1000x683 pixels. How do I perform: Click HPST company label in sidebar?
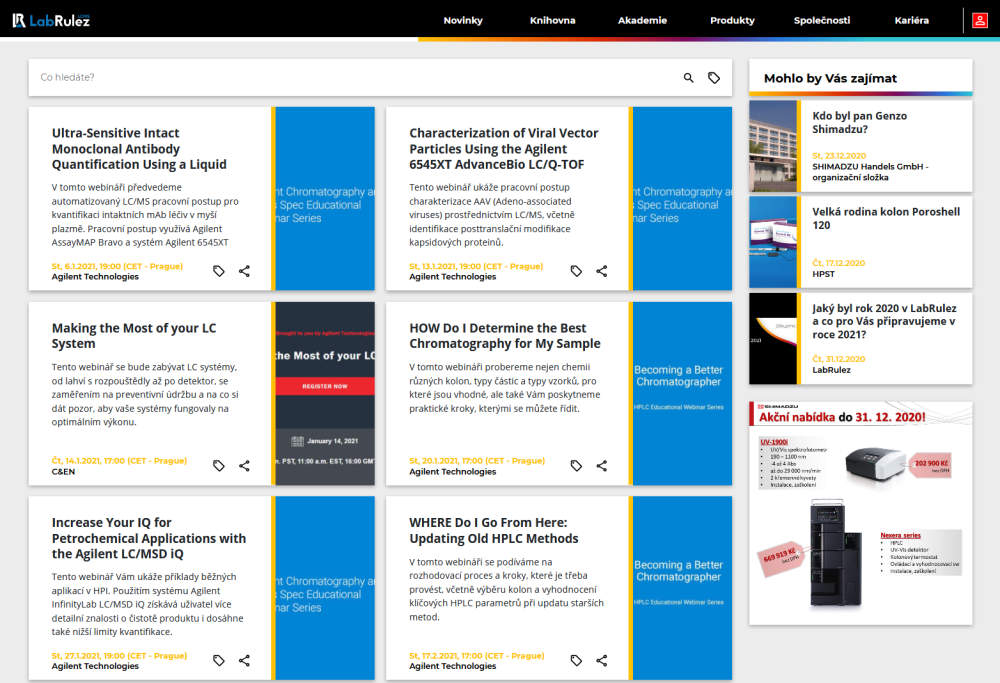point(823,274)
